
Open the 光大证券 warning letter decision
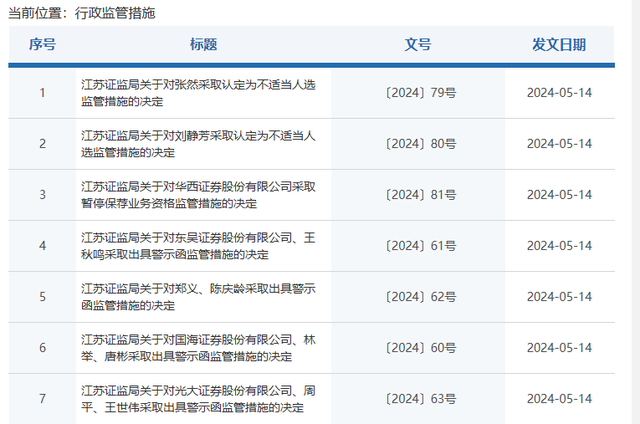point(198,399)
